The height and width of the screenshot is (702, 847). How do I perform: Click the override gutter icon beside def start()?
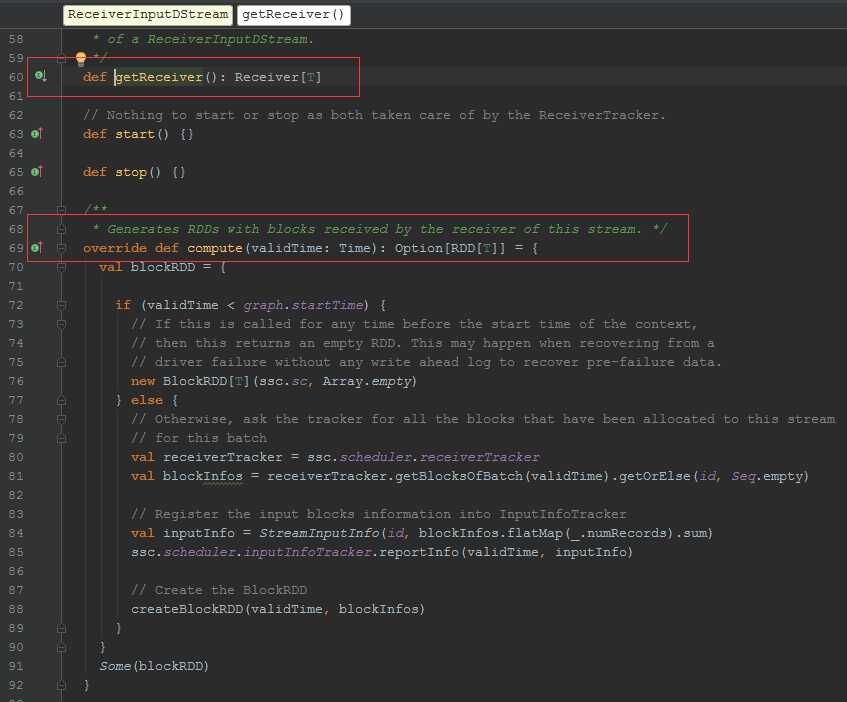point(37,133)
